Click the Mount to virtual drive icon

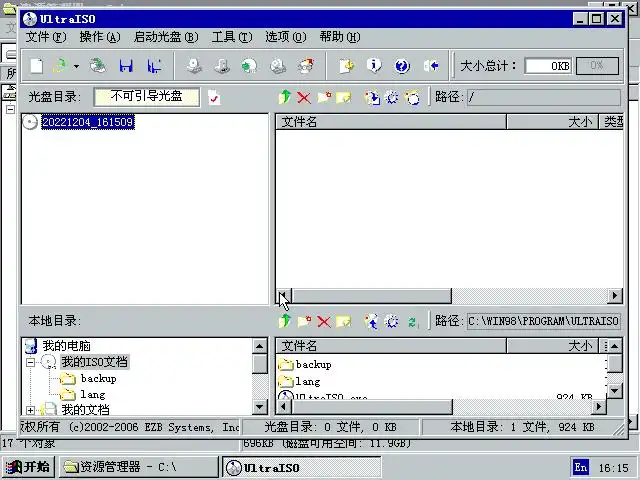click(278, 66)
